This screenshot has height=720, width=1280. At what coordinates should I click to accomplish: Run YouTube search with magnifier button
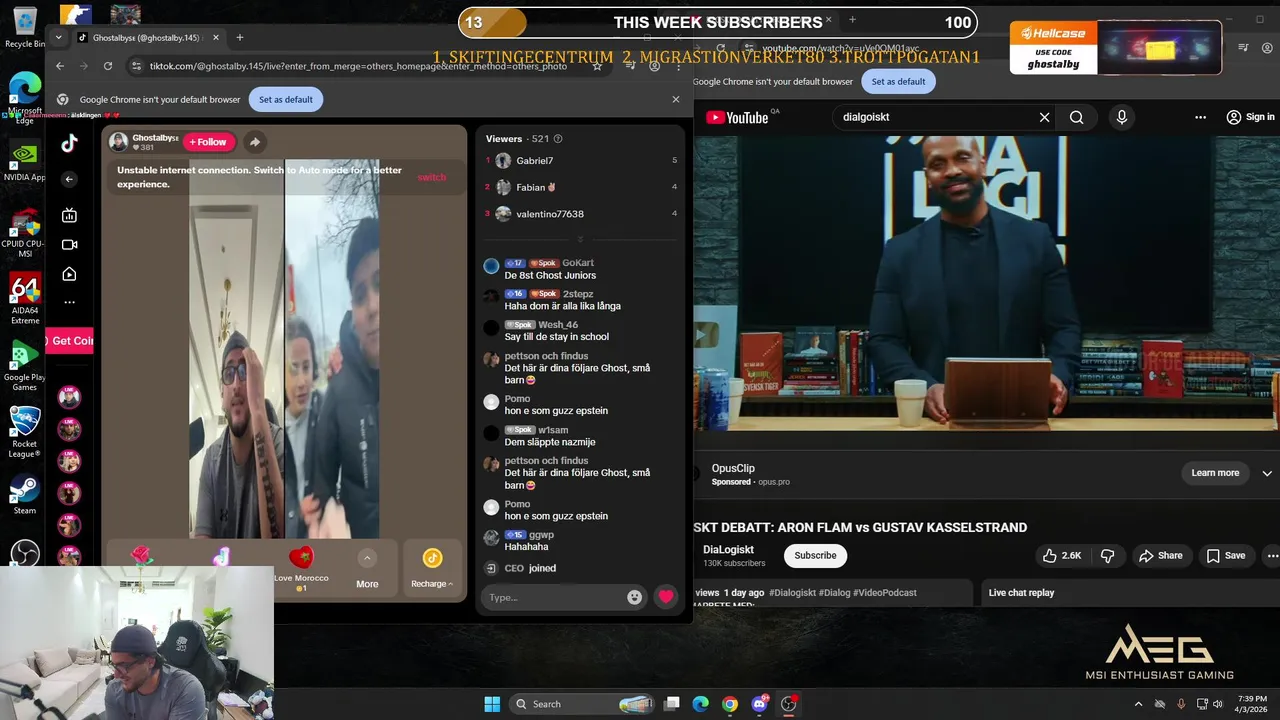1076,117
